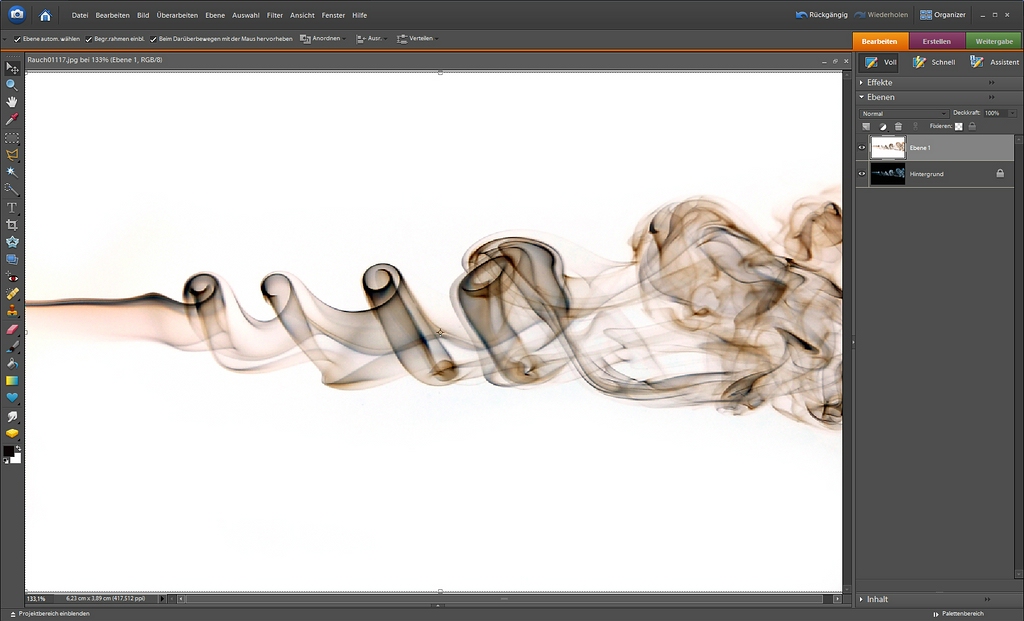Viewport: 1024px width, 621px height.
Task: Open the Verteilen dropdown
Action: (x=418, y=39)
